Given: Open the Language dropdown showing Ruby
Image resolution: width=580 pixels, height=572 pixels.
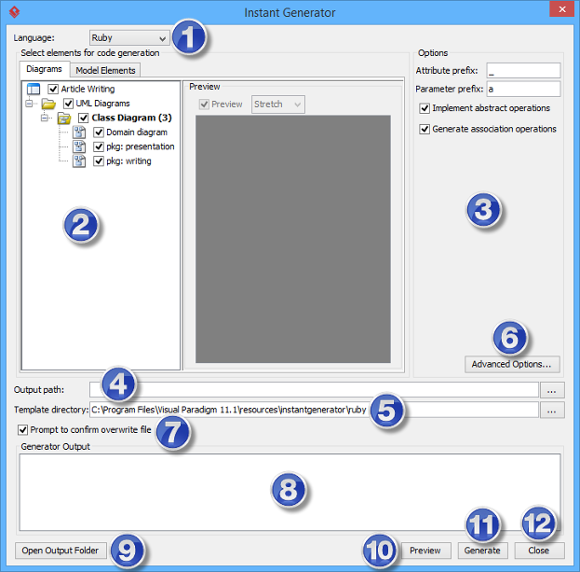Looking at the screenshot, I should point(129,38).
